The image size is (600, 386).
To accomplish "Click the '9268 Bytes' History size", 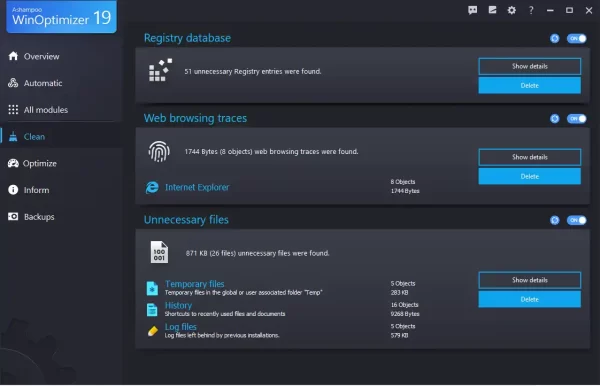I will point(405,314).
